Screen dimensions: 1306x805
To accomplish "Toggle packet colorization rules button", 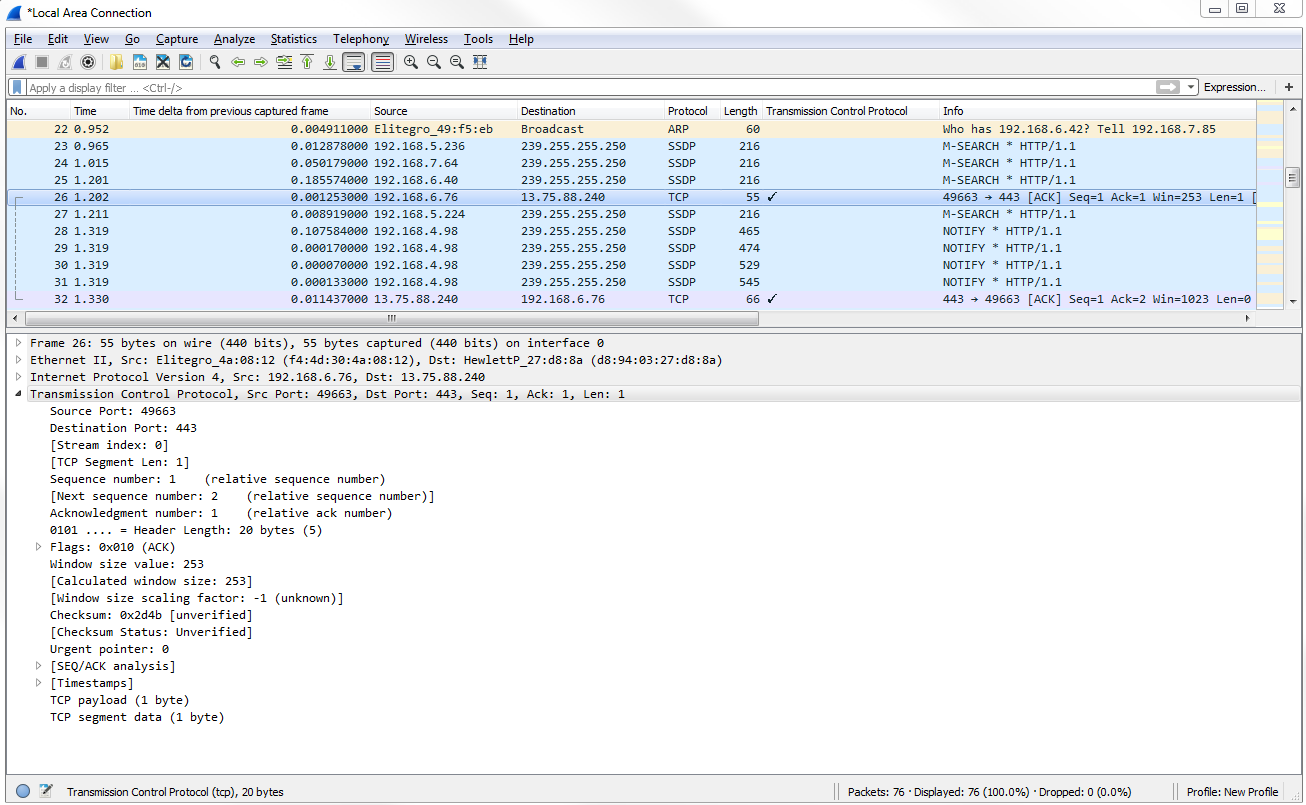I will click(382, 62).
